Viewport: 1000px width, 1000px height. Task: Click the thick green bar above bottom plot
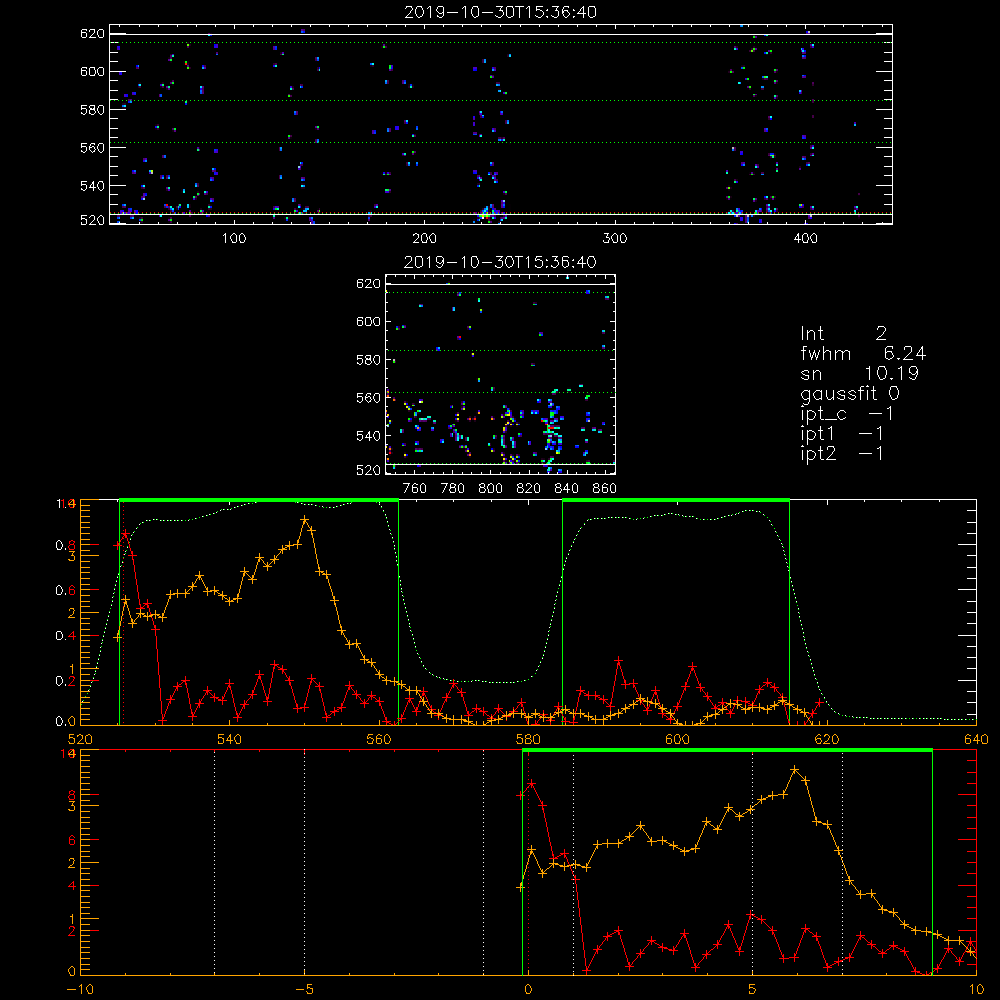(x=727, y=750)
